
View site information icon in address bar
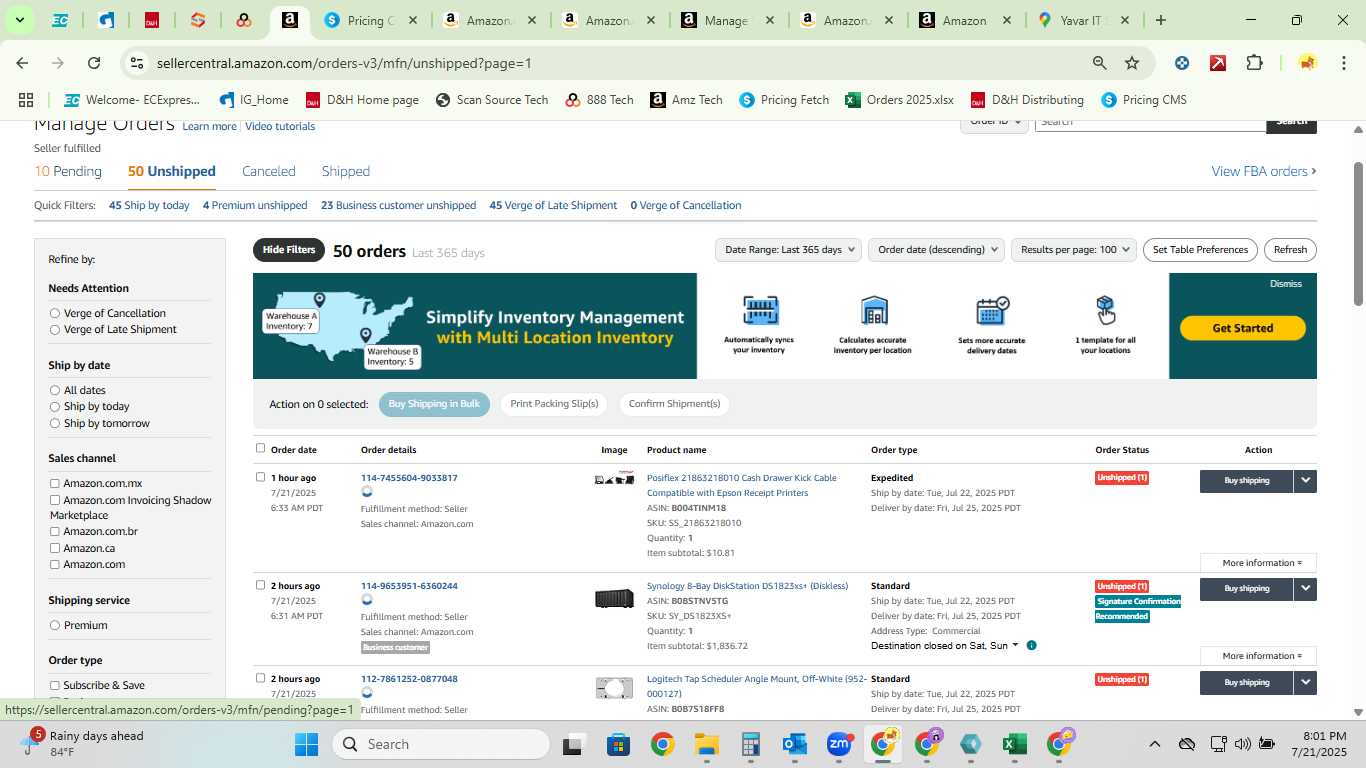pyautogui.click(x=137, y=63)
